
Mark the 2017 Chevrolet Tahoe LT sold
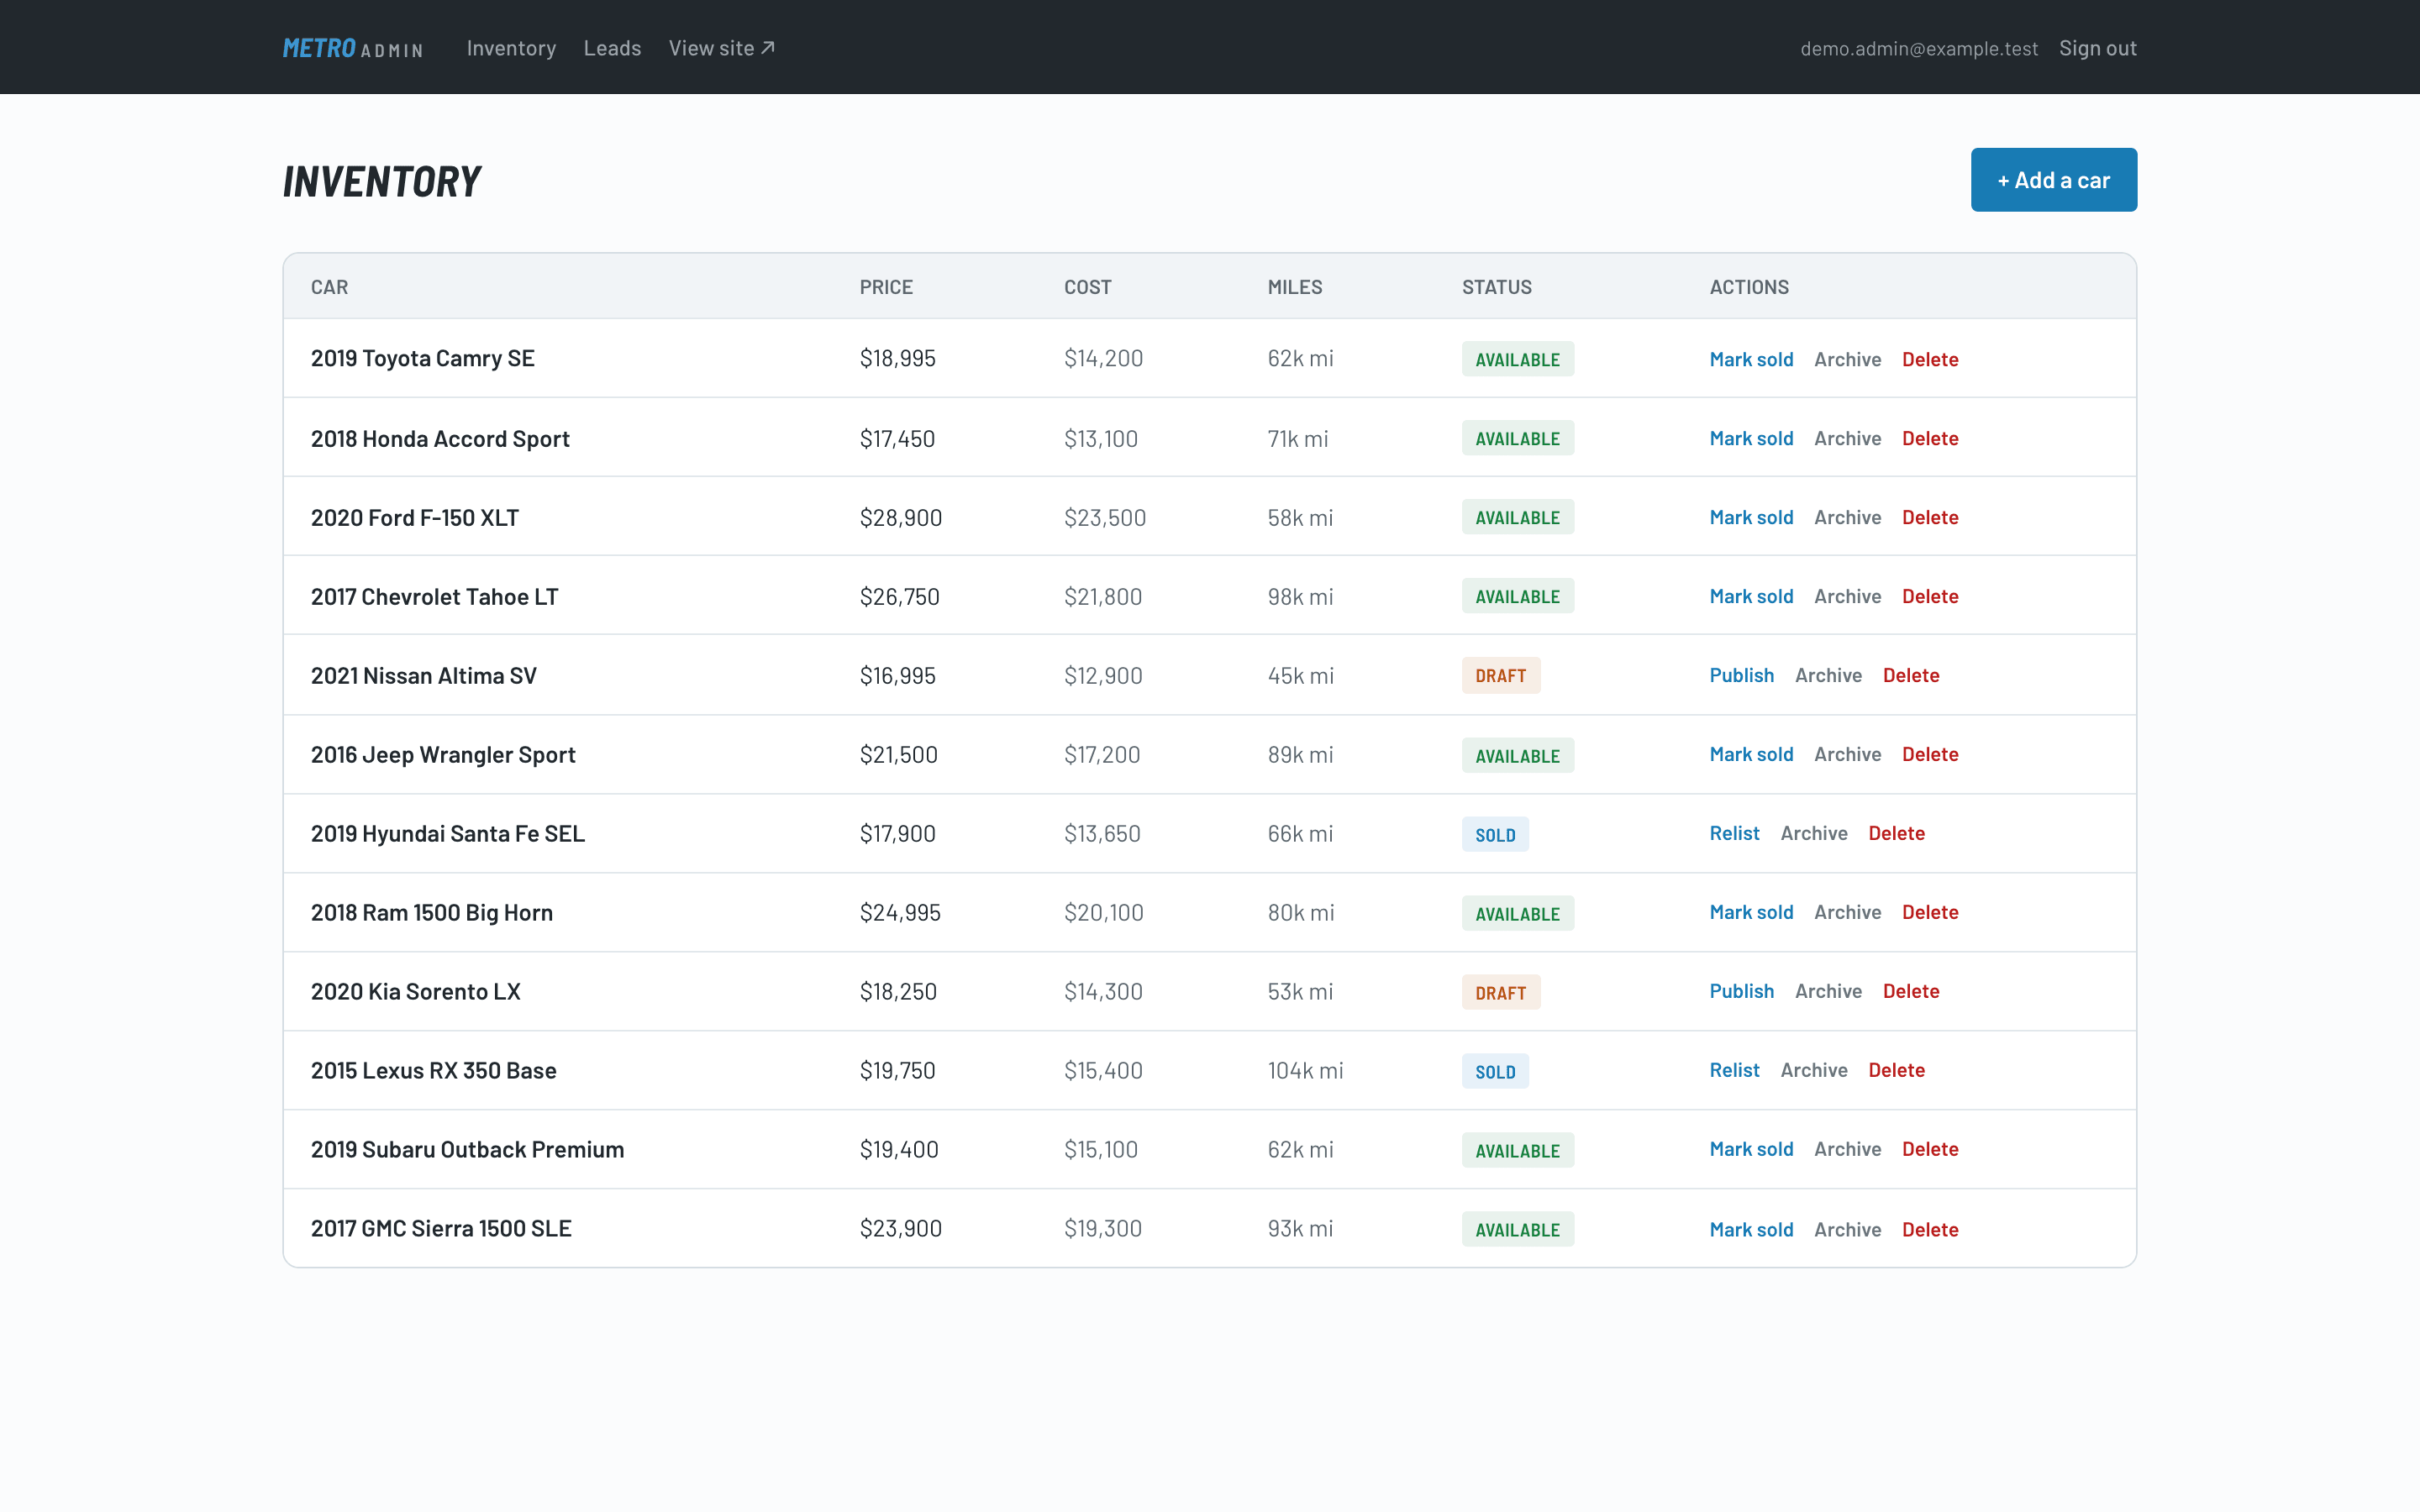(x=1751, y=596)
